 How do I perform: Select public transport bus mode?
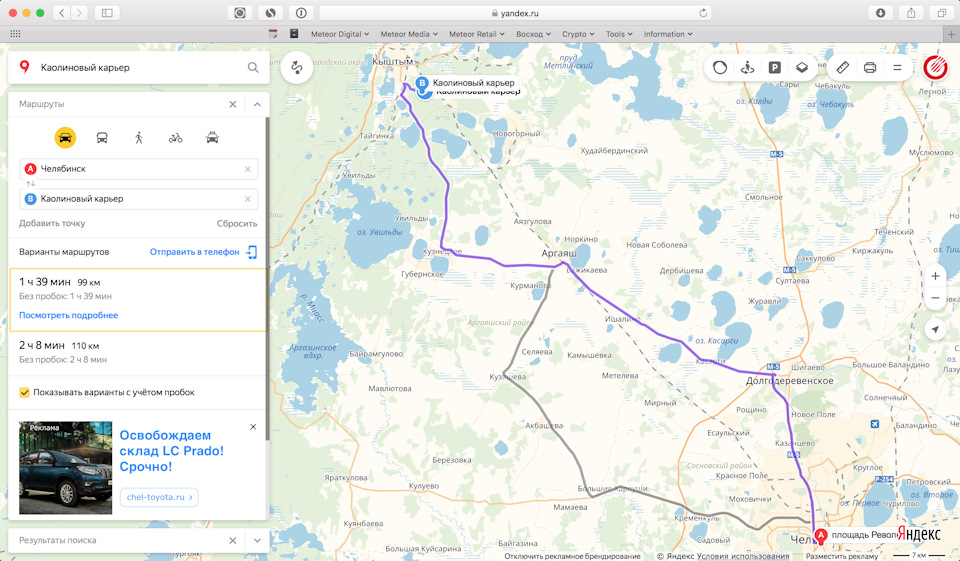pyautogui.click(x=102, y=138)
